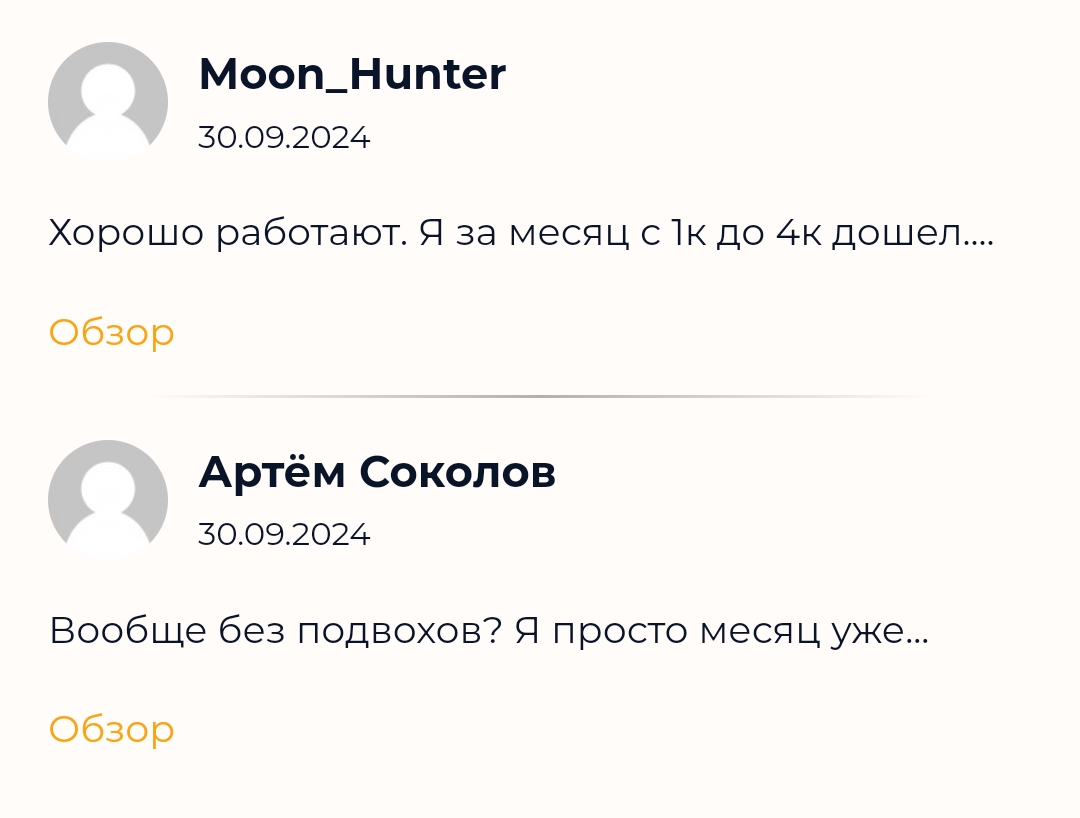Click the date under Moon_Hunter's name
This screenshot has width=1080, height=818.
point(284,137)
